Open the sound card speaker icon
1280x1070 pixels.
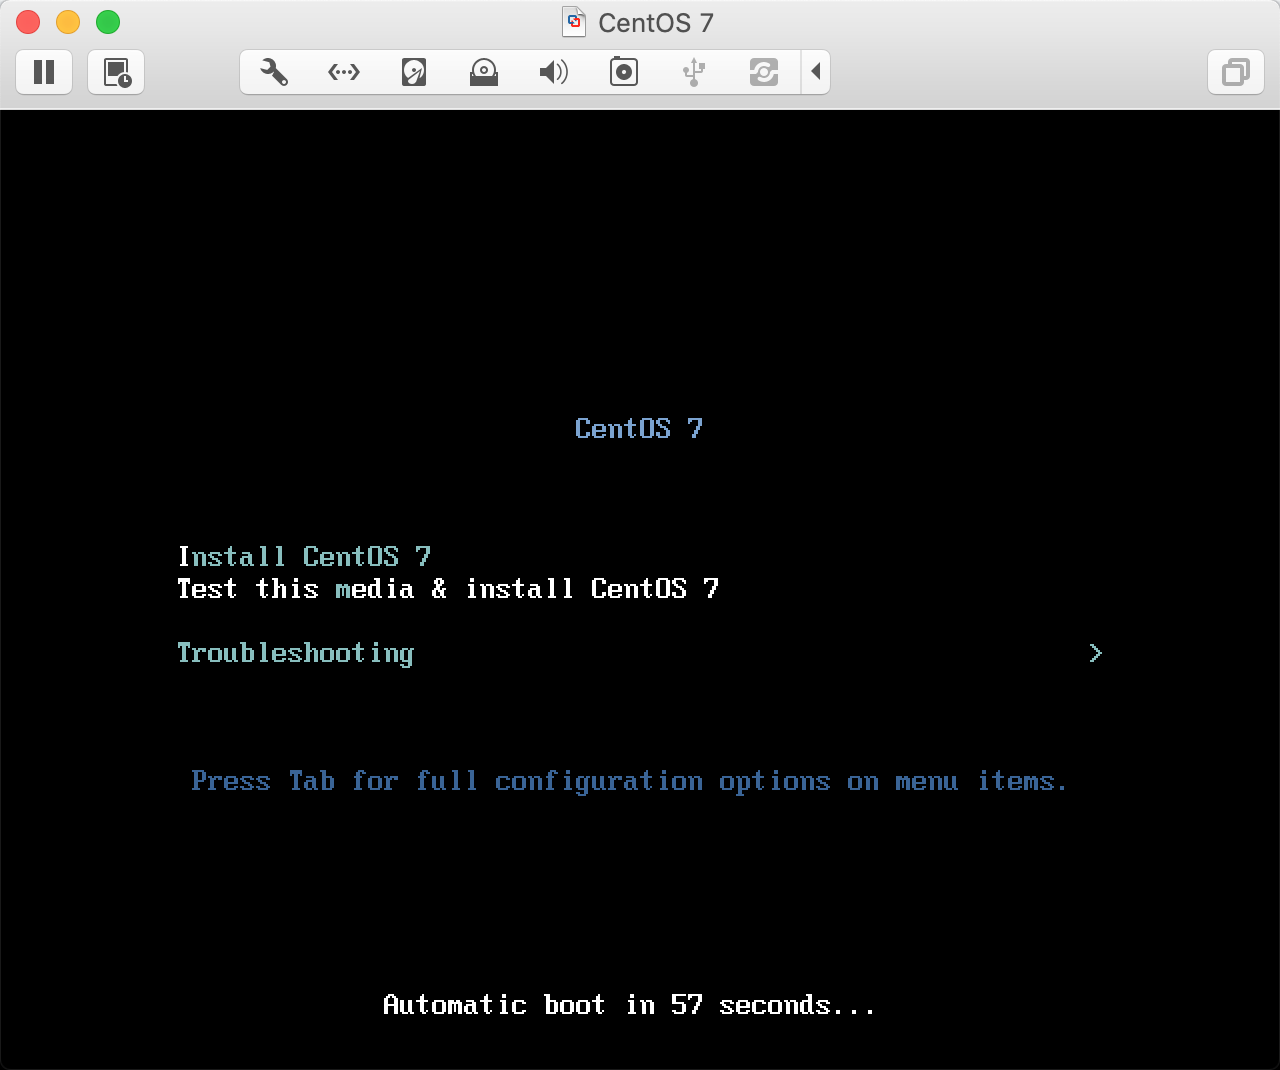[553, 72]
